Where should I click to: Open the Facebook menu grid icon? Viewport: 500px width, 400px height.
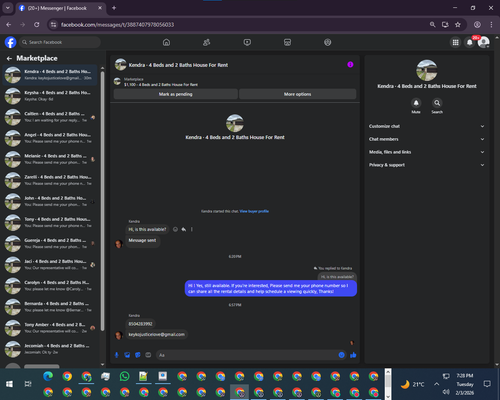click(x=455, y=42)
